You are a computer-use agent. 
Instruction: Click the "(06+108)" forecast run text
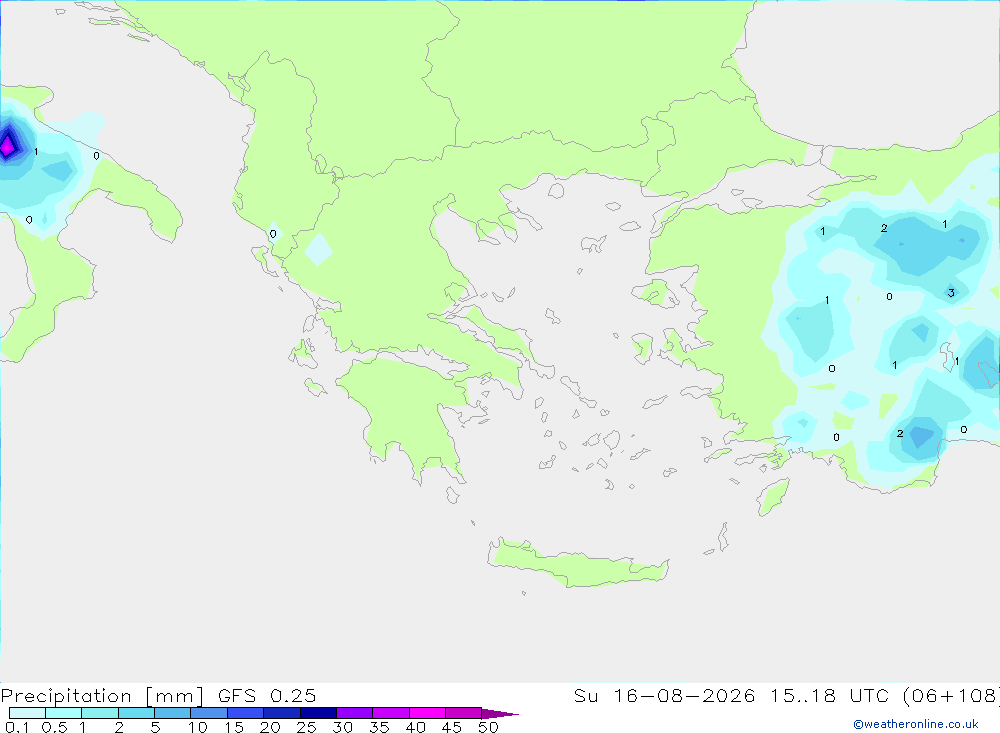(x=951, y=695)
